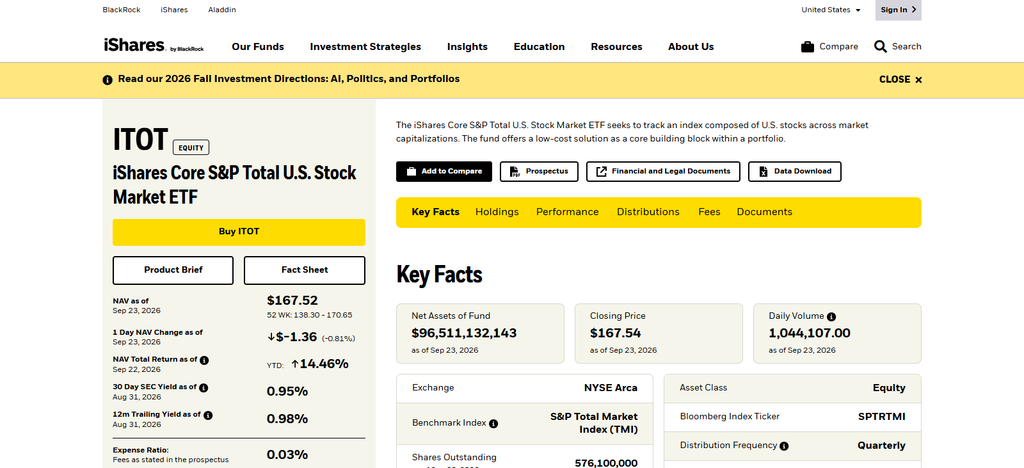Image resolution: width=1024 pixels, height=468 pixels.
Task: Switch to the Fees tab
Action: point(709,212)
